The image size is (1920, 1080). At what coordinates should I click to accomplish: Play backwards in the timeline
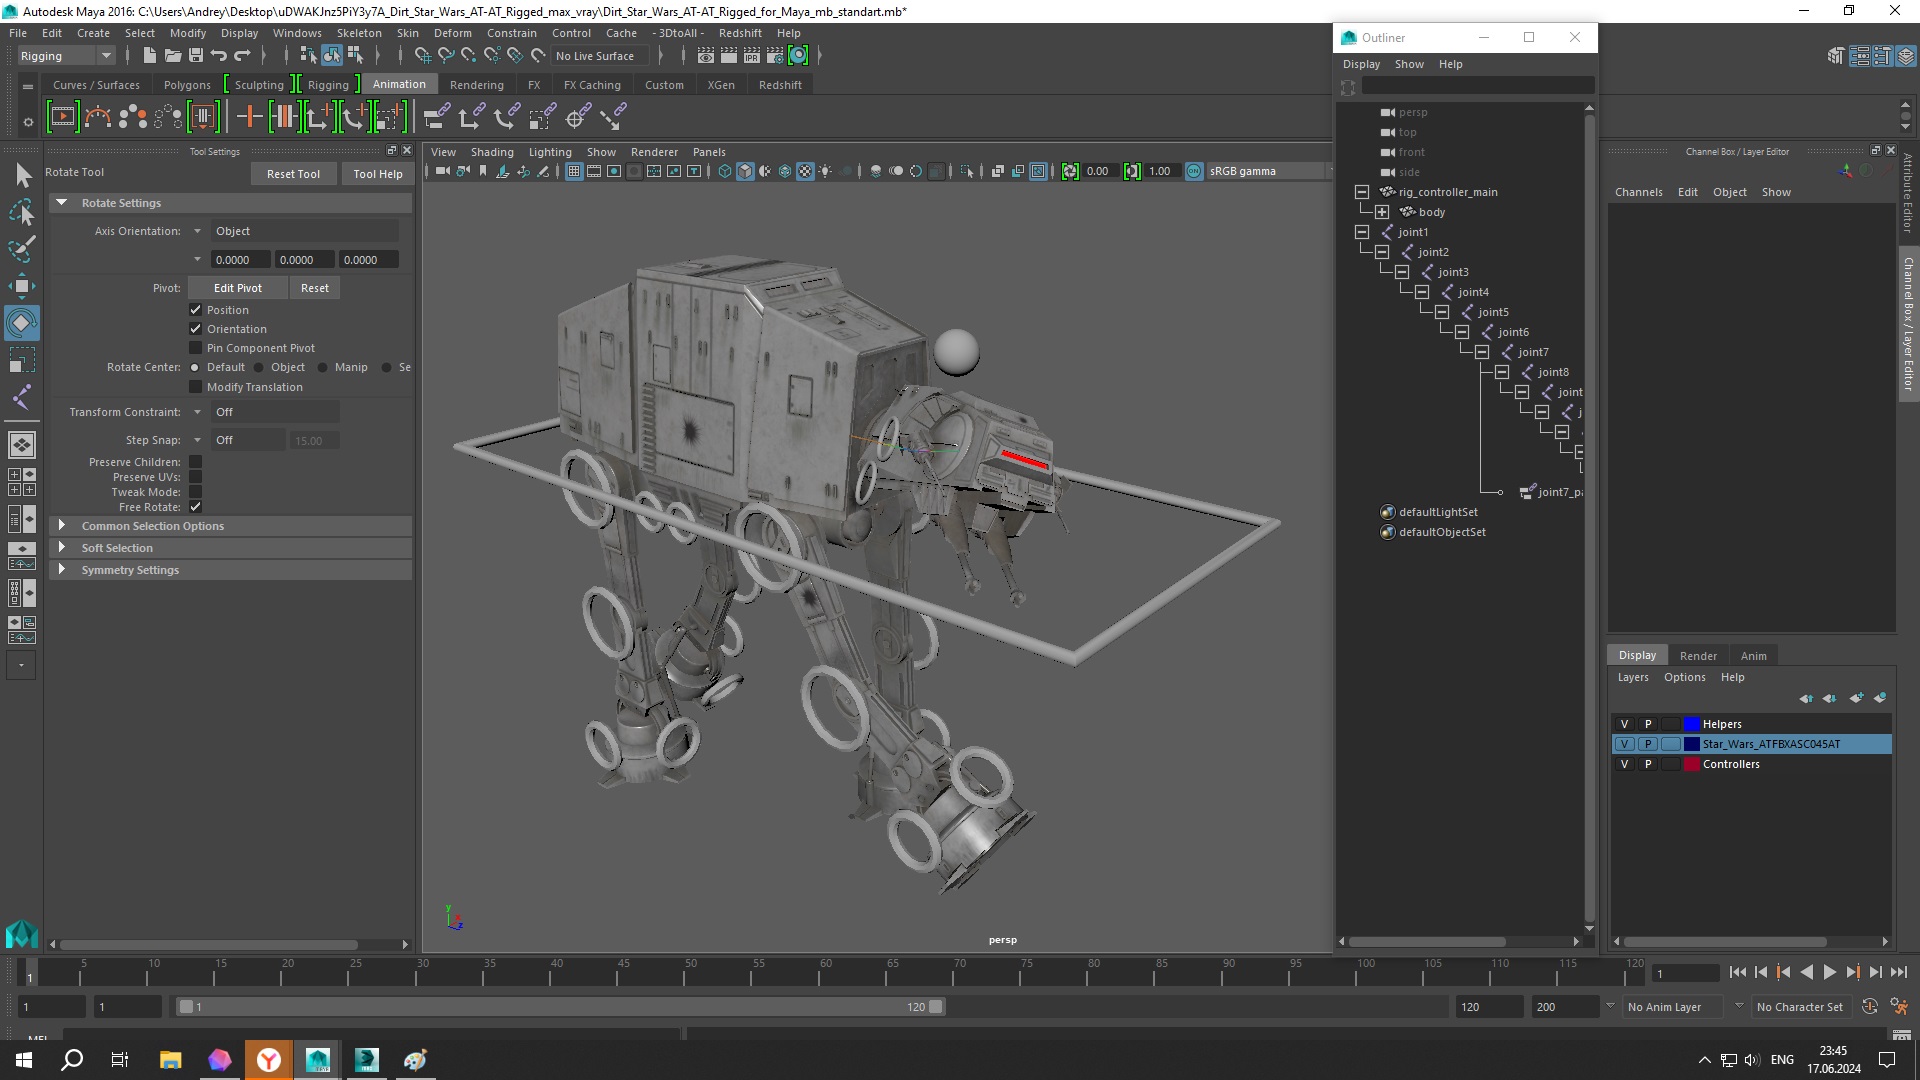pyautogui.click(x=1806, y=972)
